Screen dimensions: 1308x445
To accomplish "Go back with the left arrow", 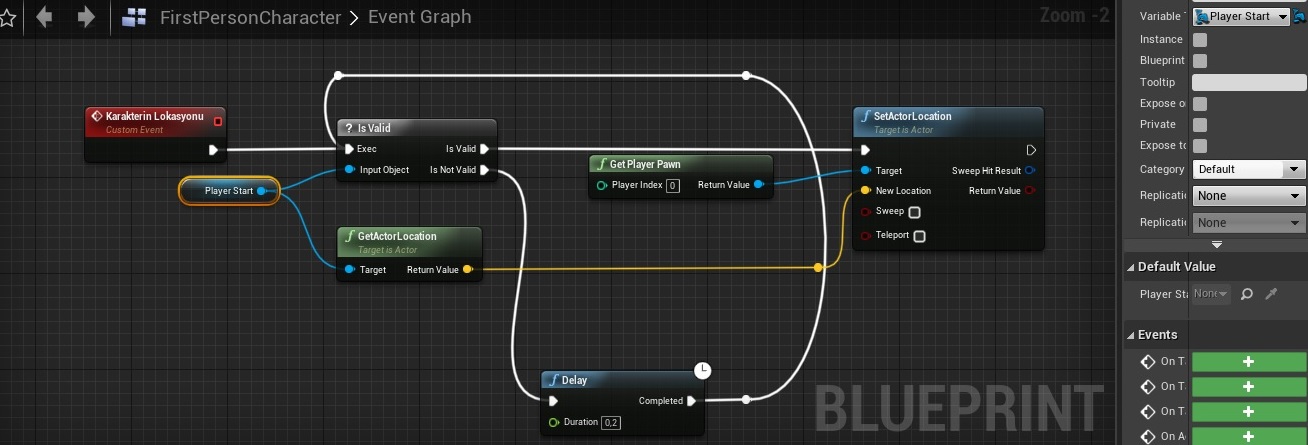I will click(x=43, y=17).
